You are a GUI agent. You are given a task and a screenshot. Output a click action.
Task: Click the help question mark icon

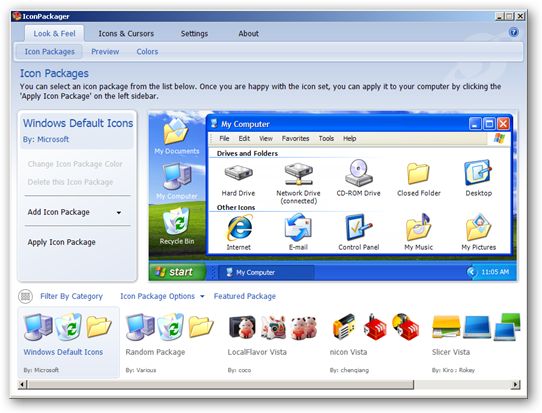tap(514, 32)
